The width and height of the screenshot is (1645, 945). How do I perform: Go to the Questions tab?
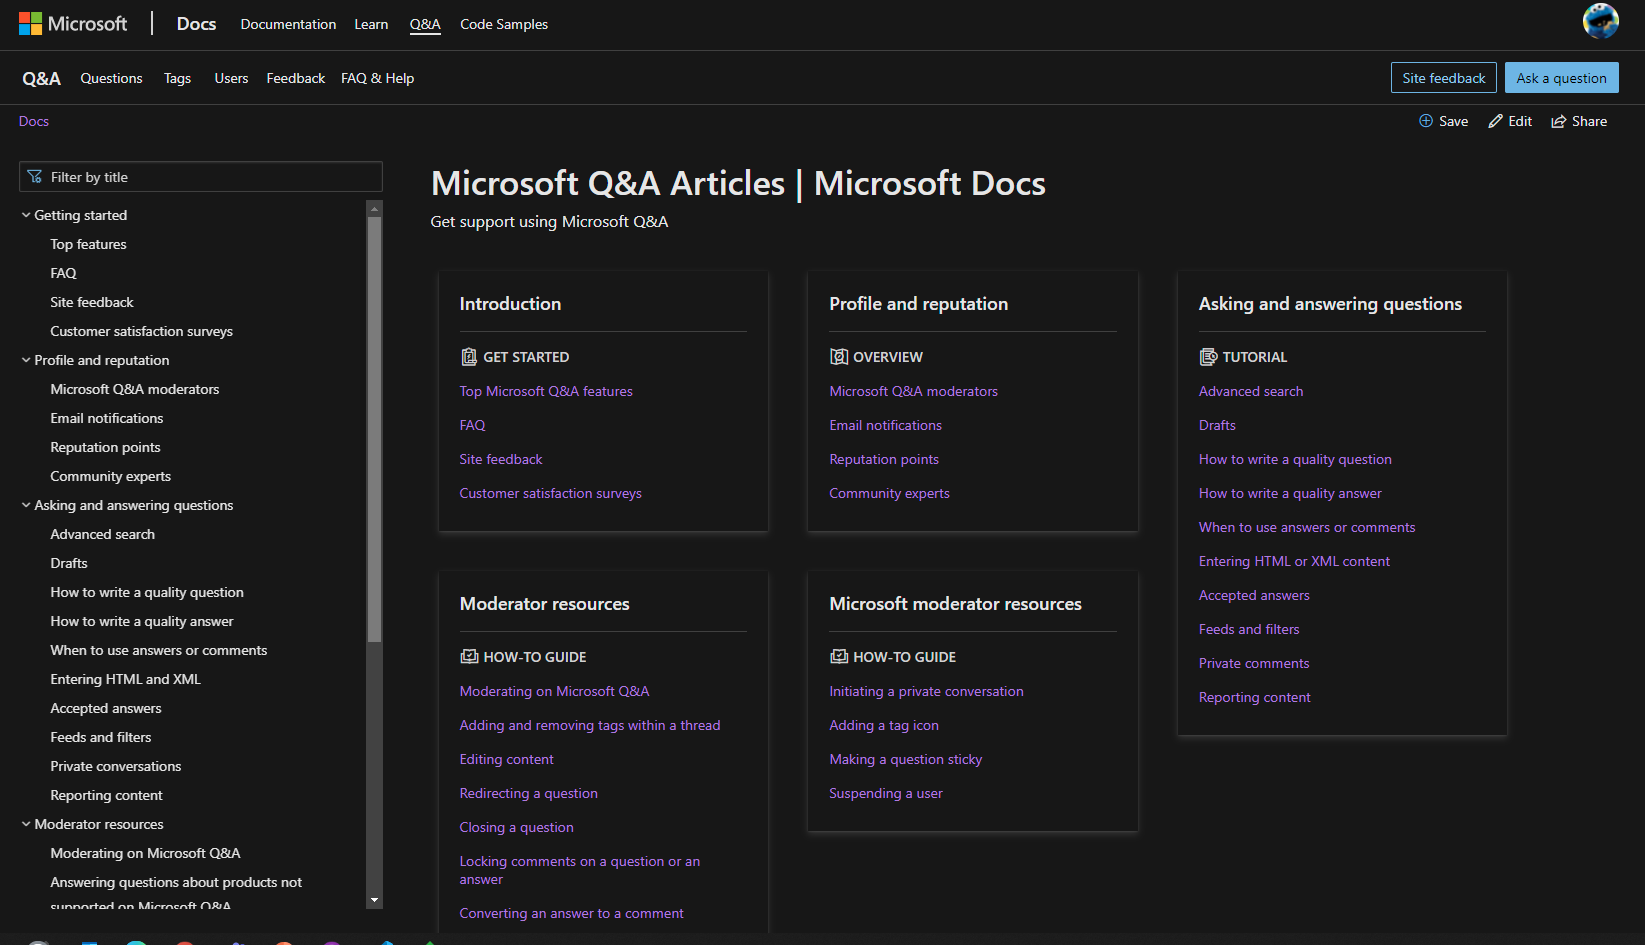(x=111, y=78)
